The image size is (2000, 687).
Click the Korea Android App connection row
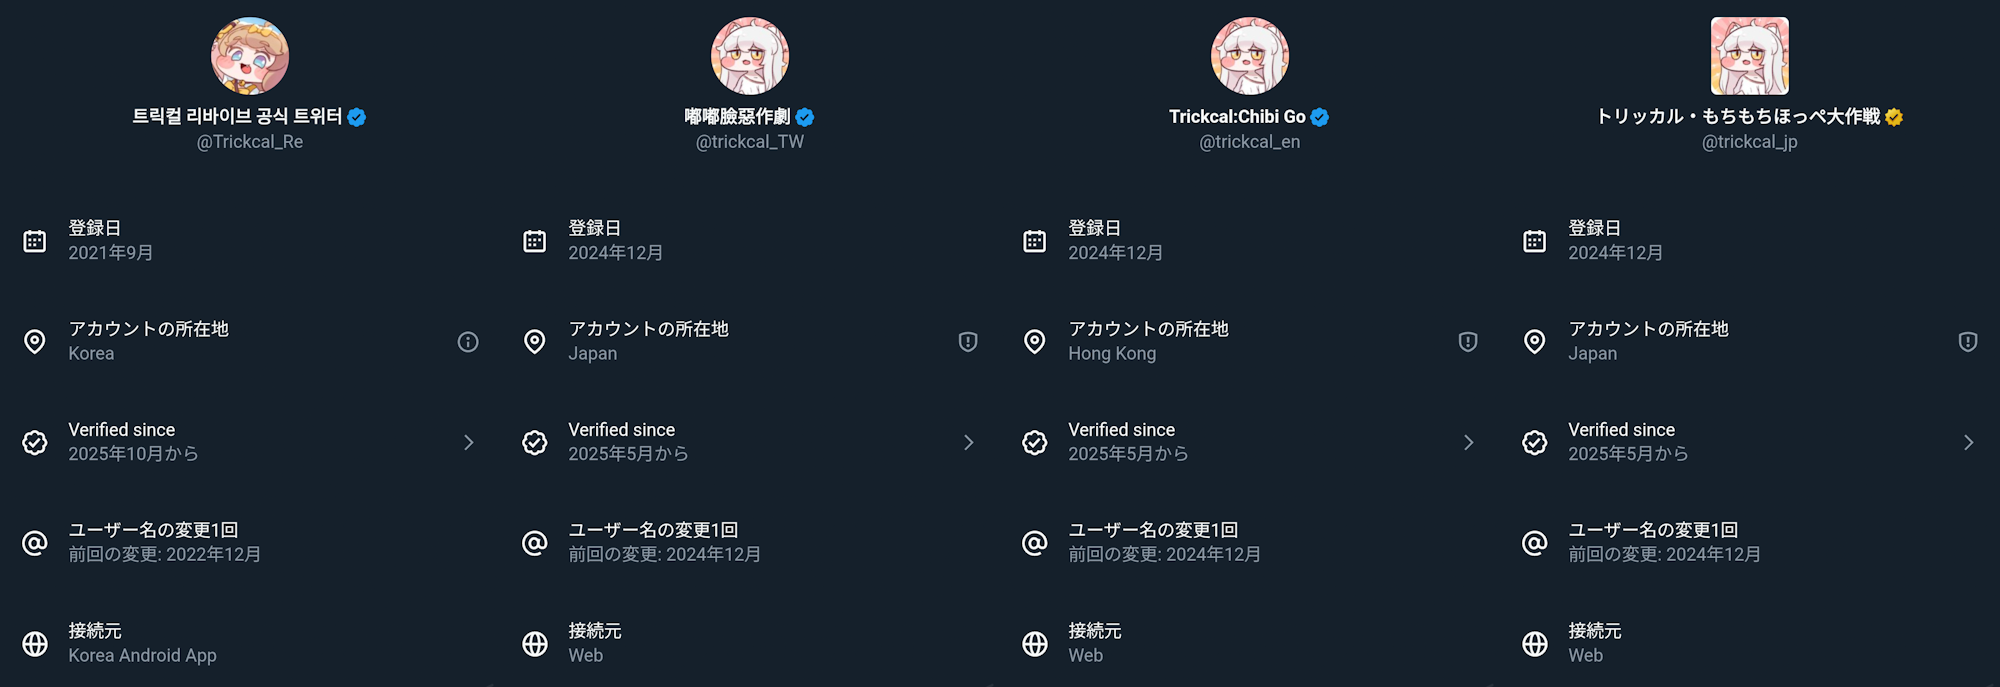[142, 644]
